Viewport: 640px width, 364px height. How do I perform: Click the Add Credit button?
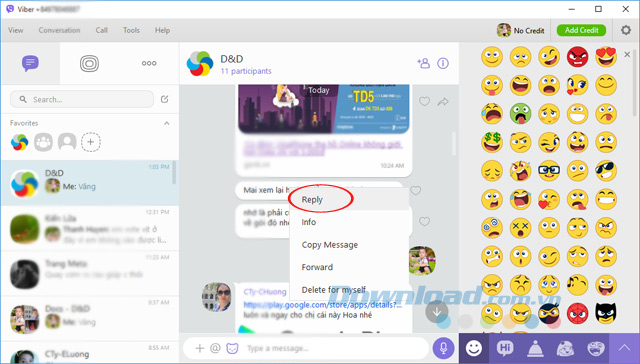point(582,30)
